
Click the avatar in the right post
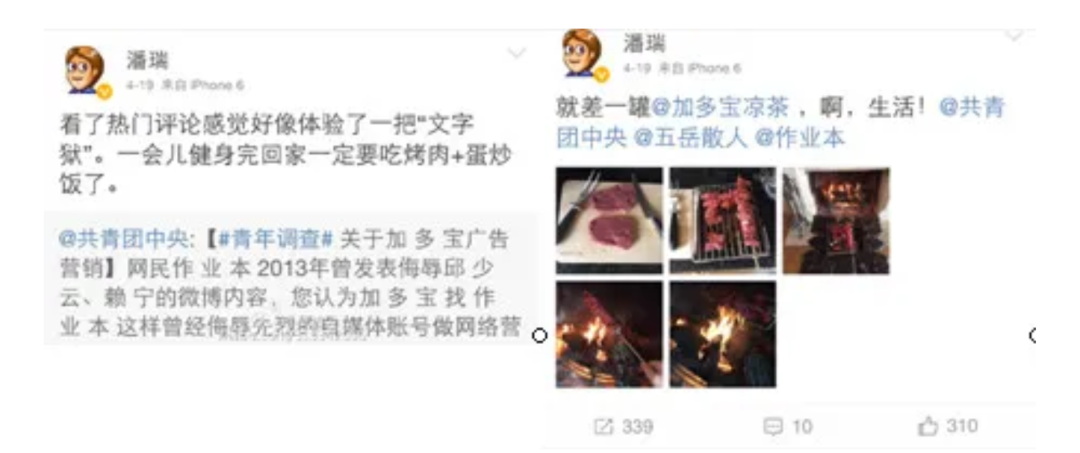pyautogui.click(x=583, y=54)
